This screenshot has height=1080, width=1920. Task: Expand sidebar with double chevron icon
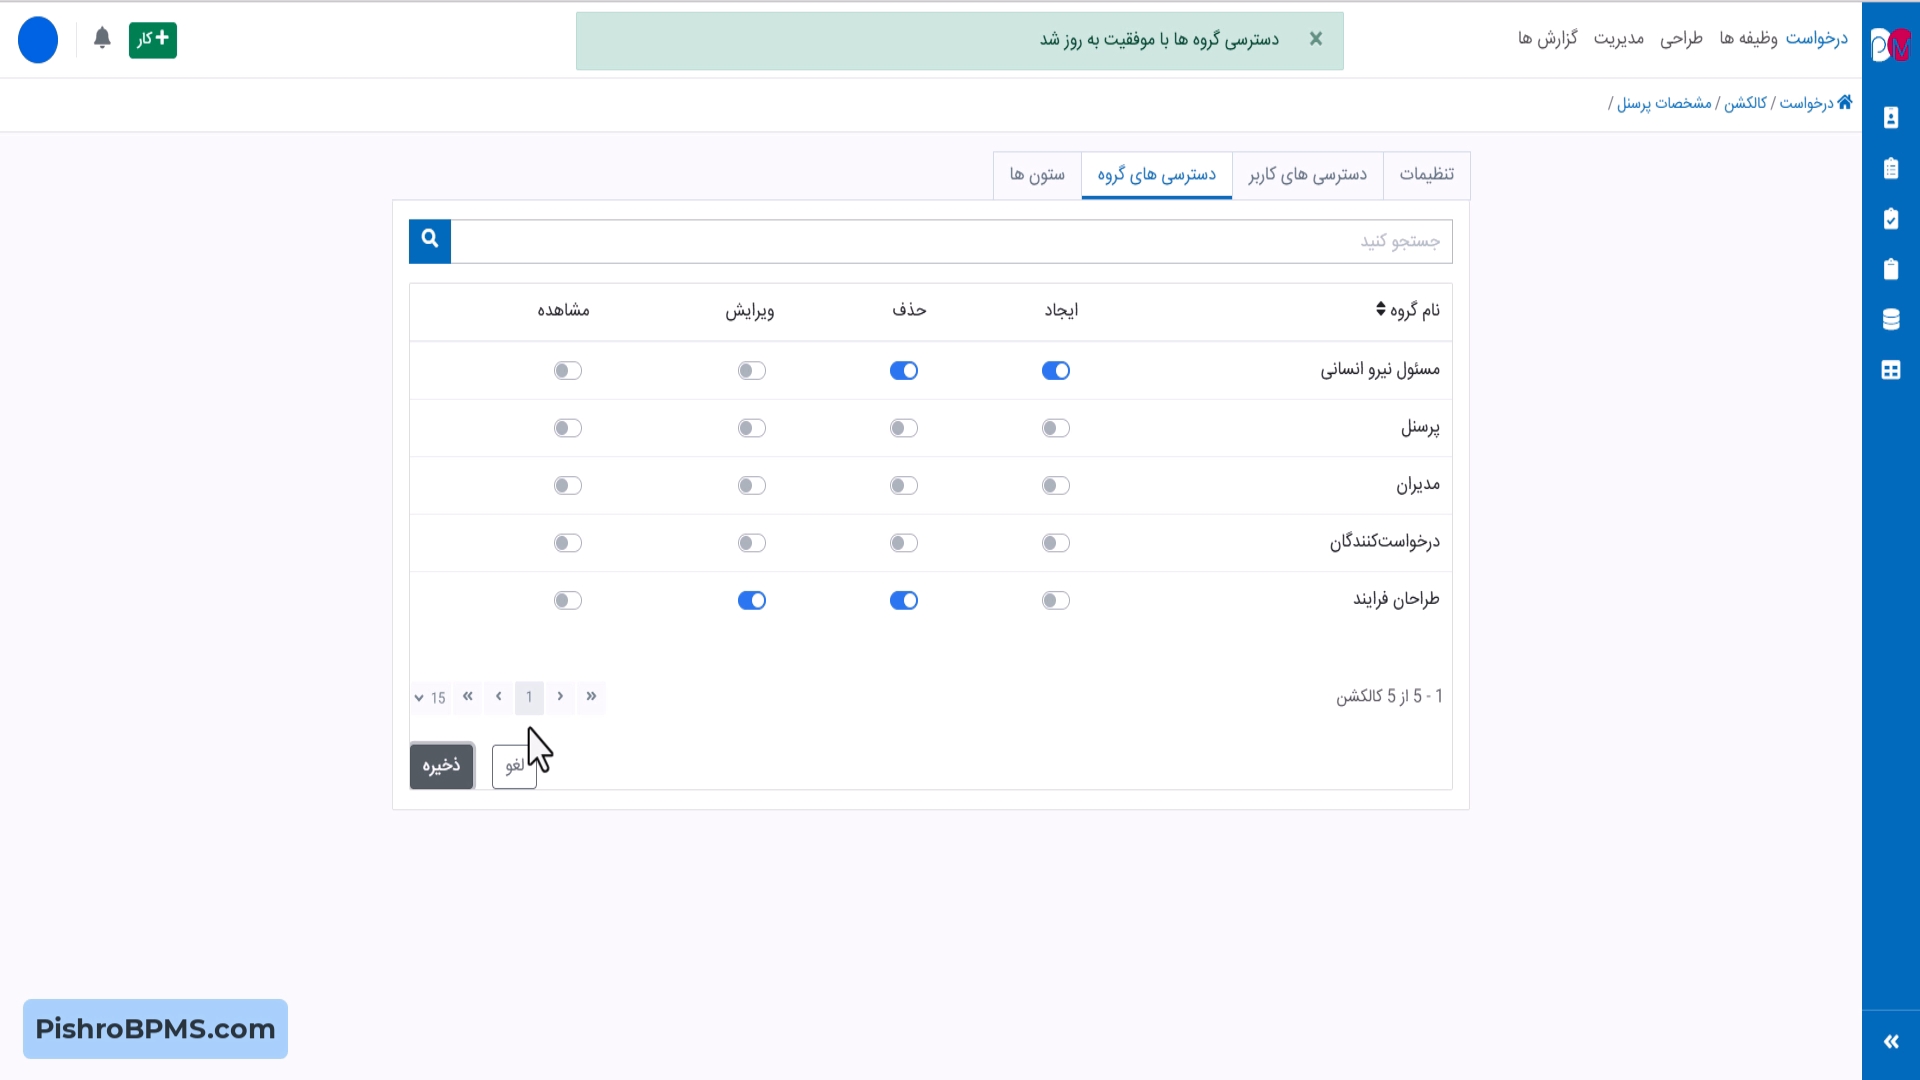click(x=1890, y=1042)
